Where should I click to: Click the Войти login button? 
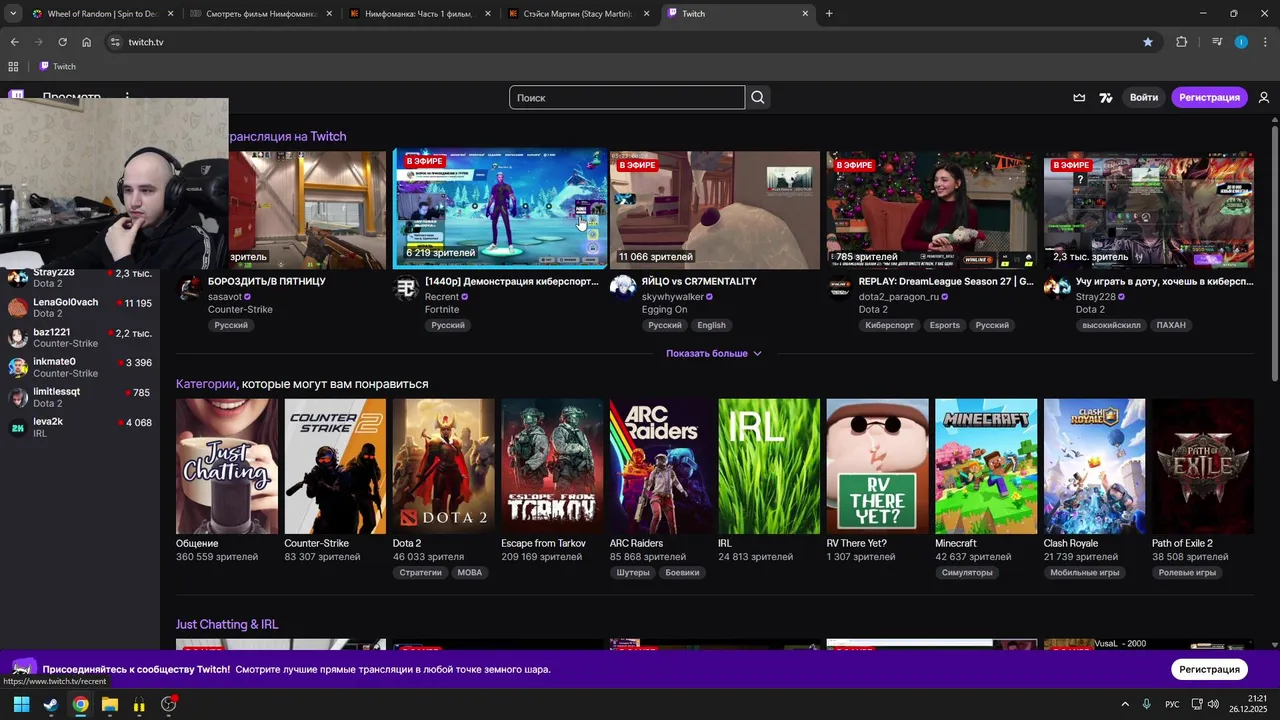[1143, 97]
